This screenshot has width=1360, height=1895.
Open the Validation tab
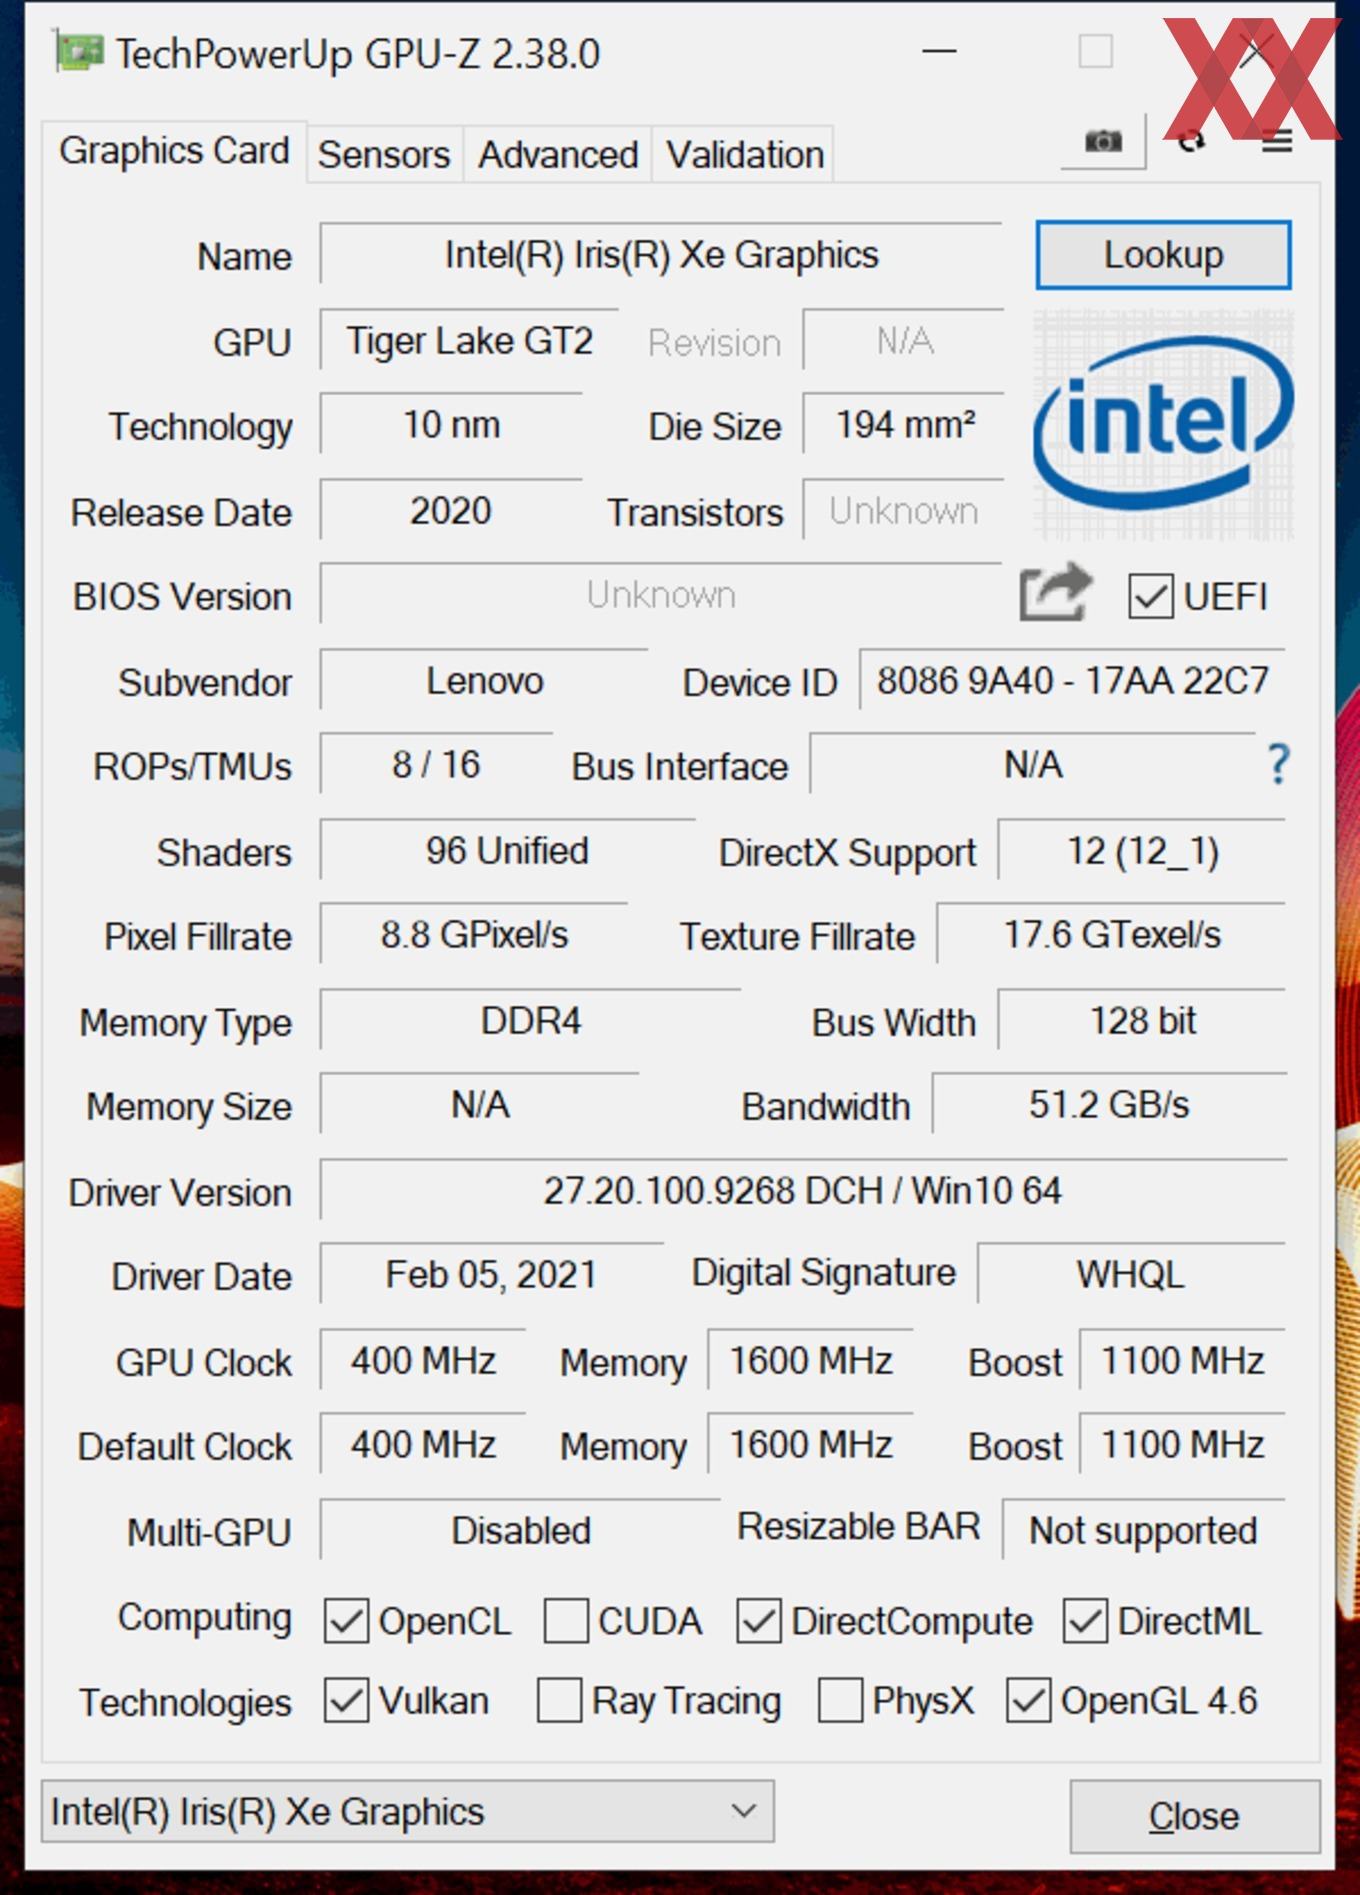tap(745, 155)
